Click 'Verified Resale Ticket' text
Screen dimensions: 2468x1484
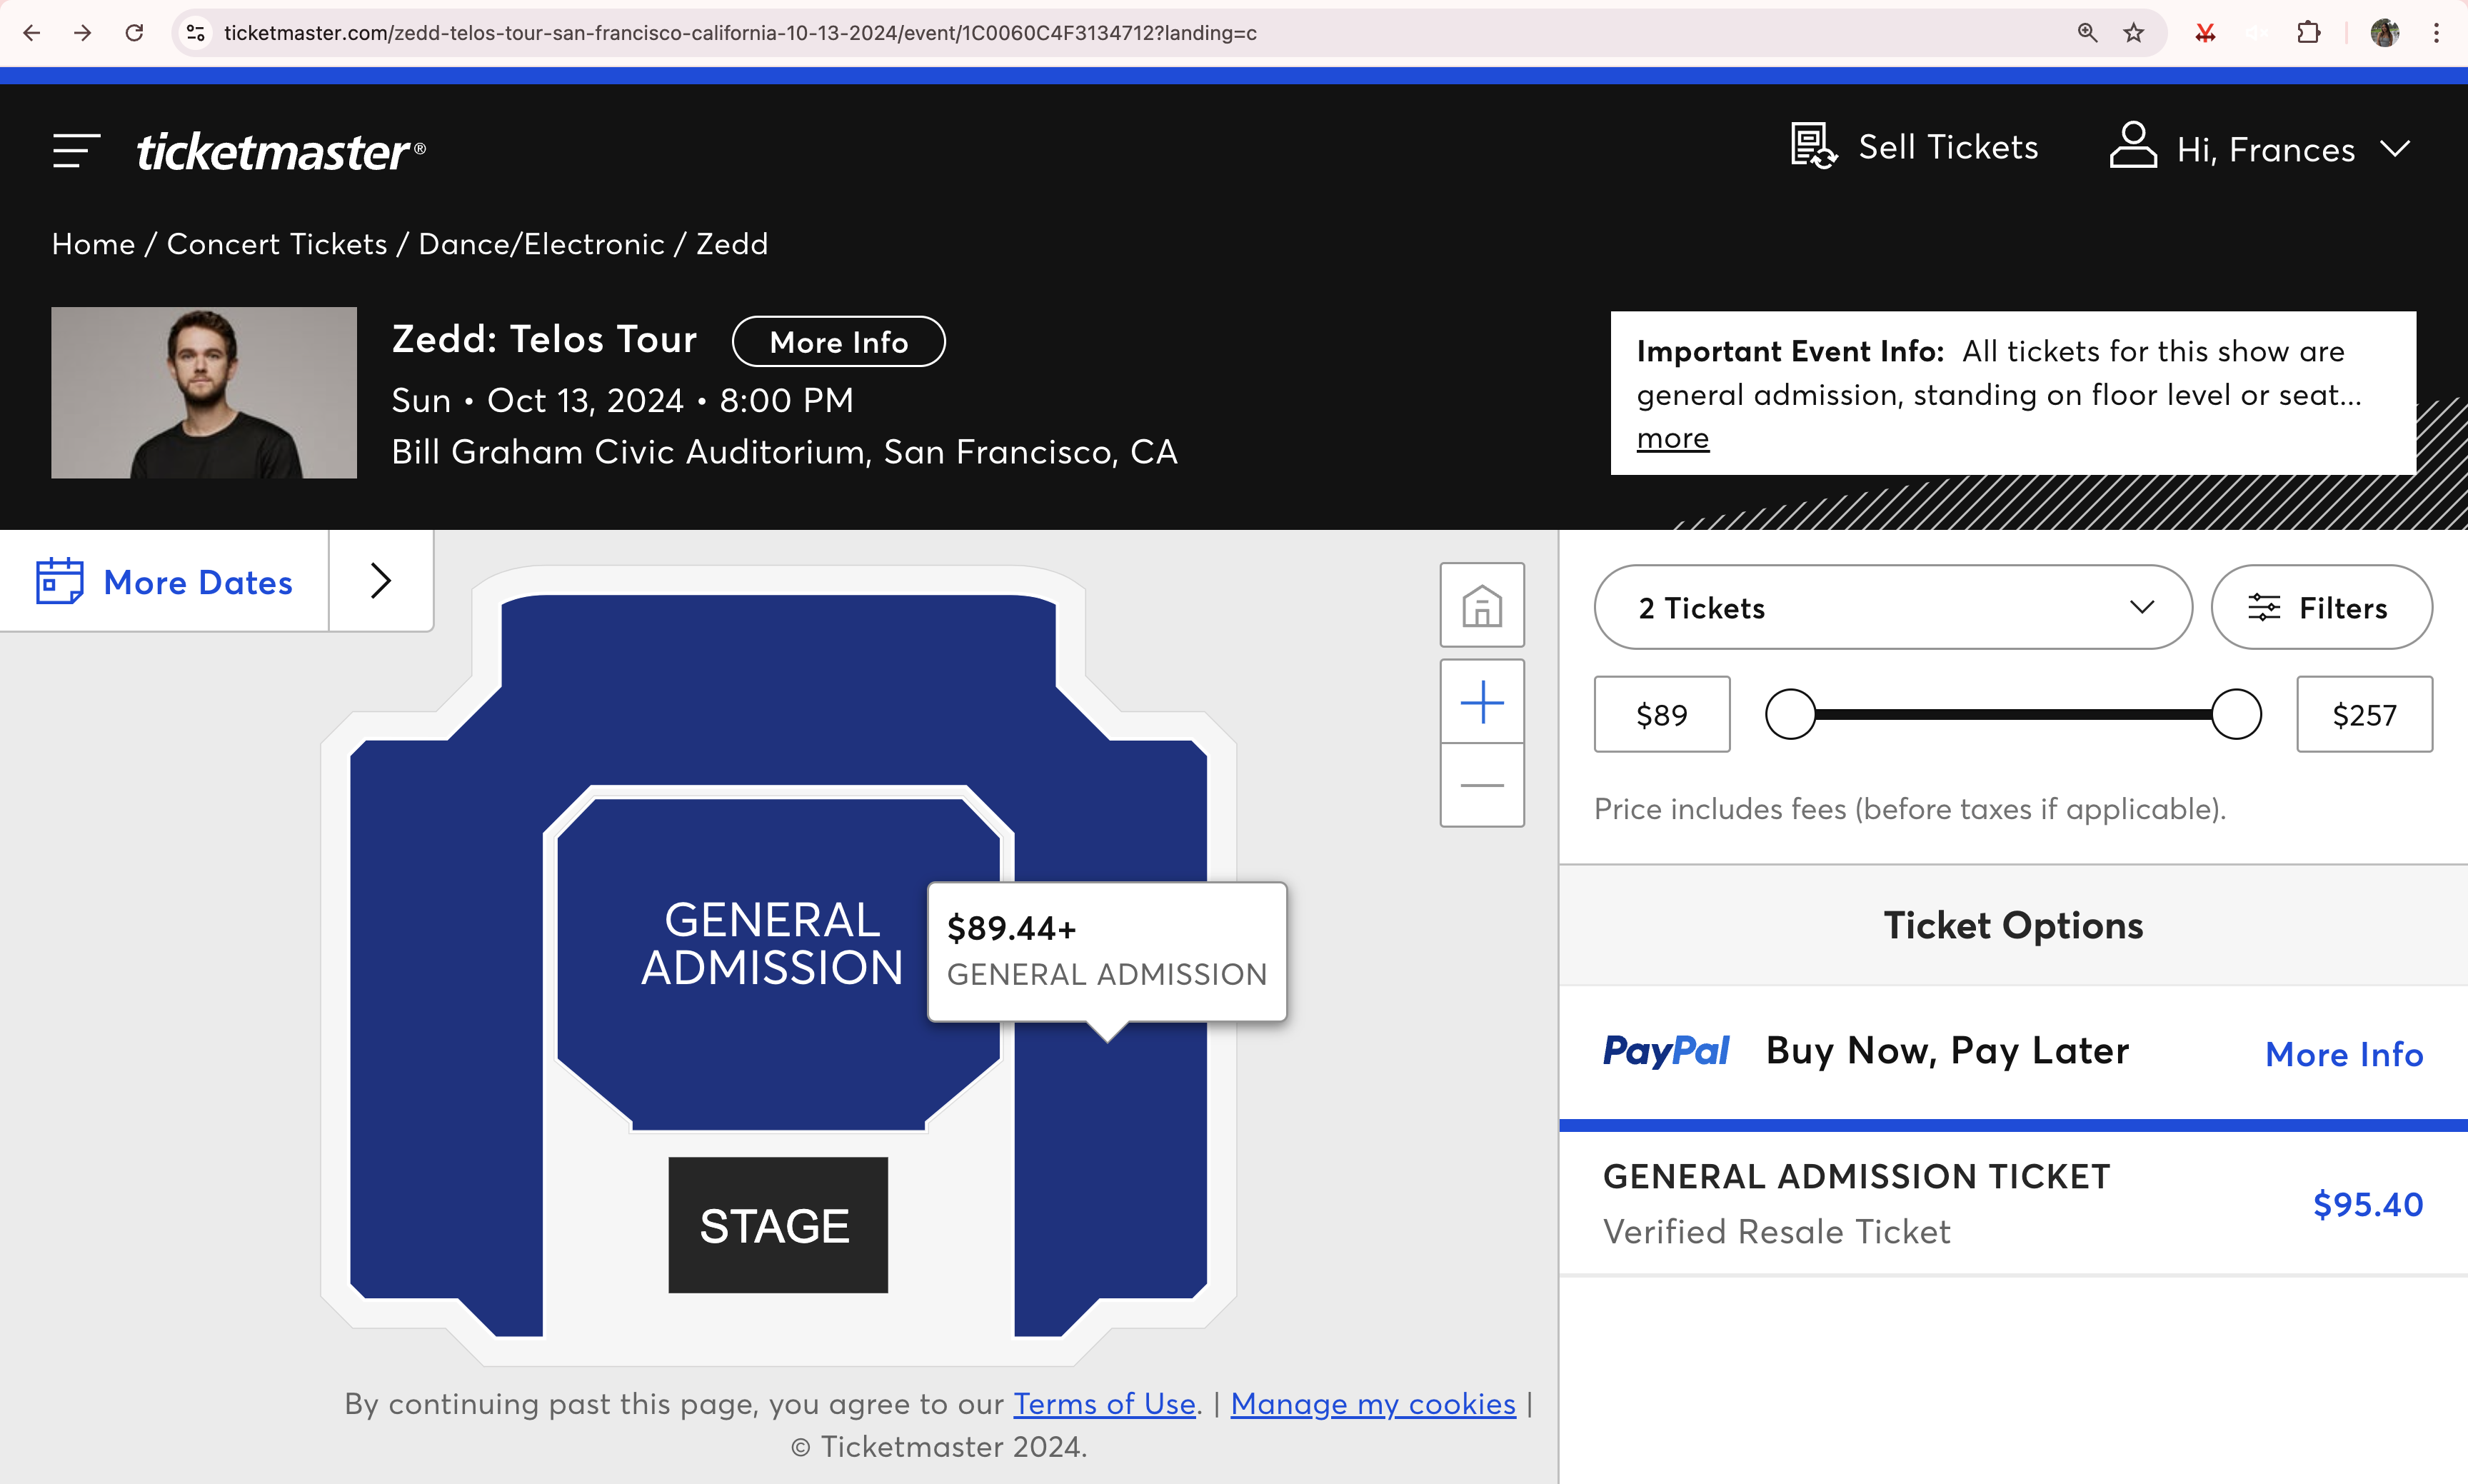click(x=1776, y=1231)
